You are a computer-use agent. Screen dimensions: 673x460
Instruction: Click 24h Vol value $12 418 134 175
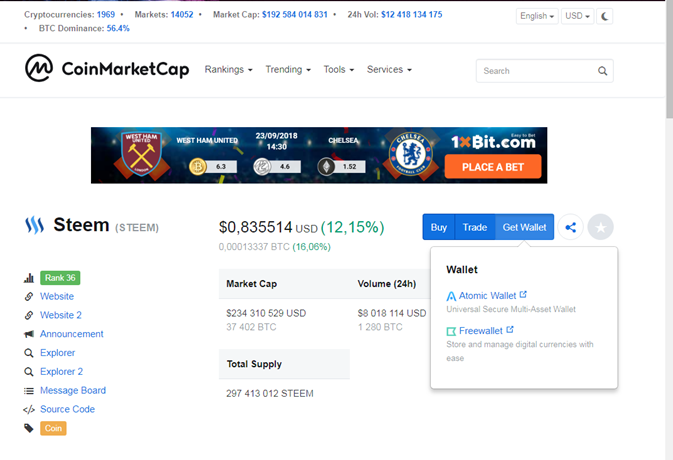[412, 15]
